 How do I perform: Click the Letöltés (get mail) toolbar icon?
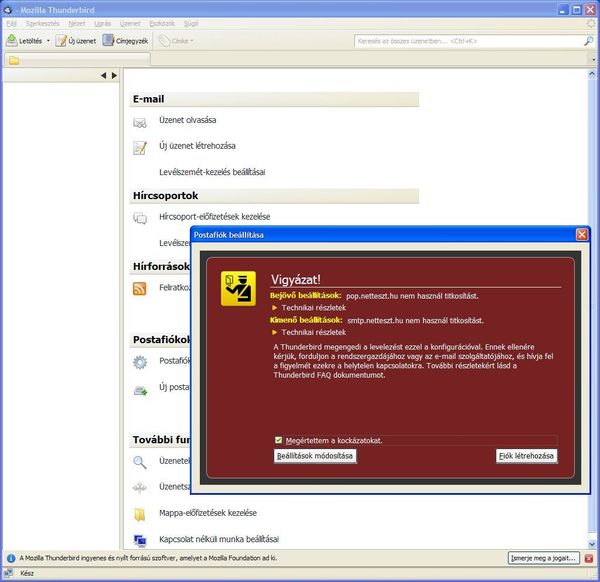pyautogui.click(x=13, y=41)
